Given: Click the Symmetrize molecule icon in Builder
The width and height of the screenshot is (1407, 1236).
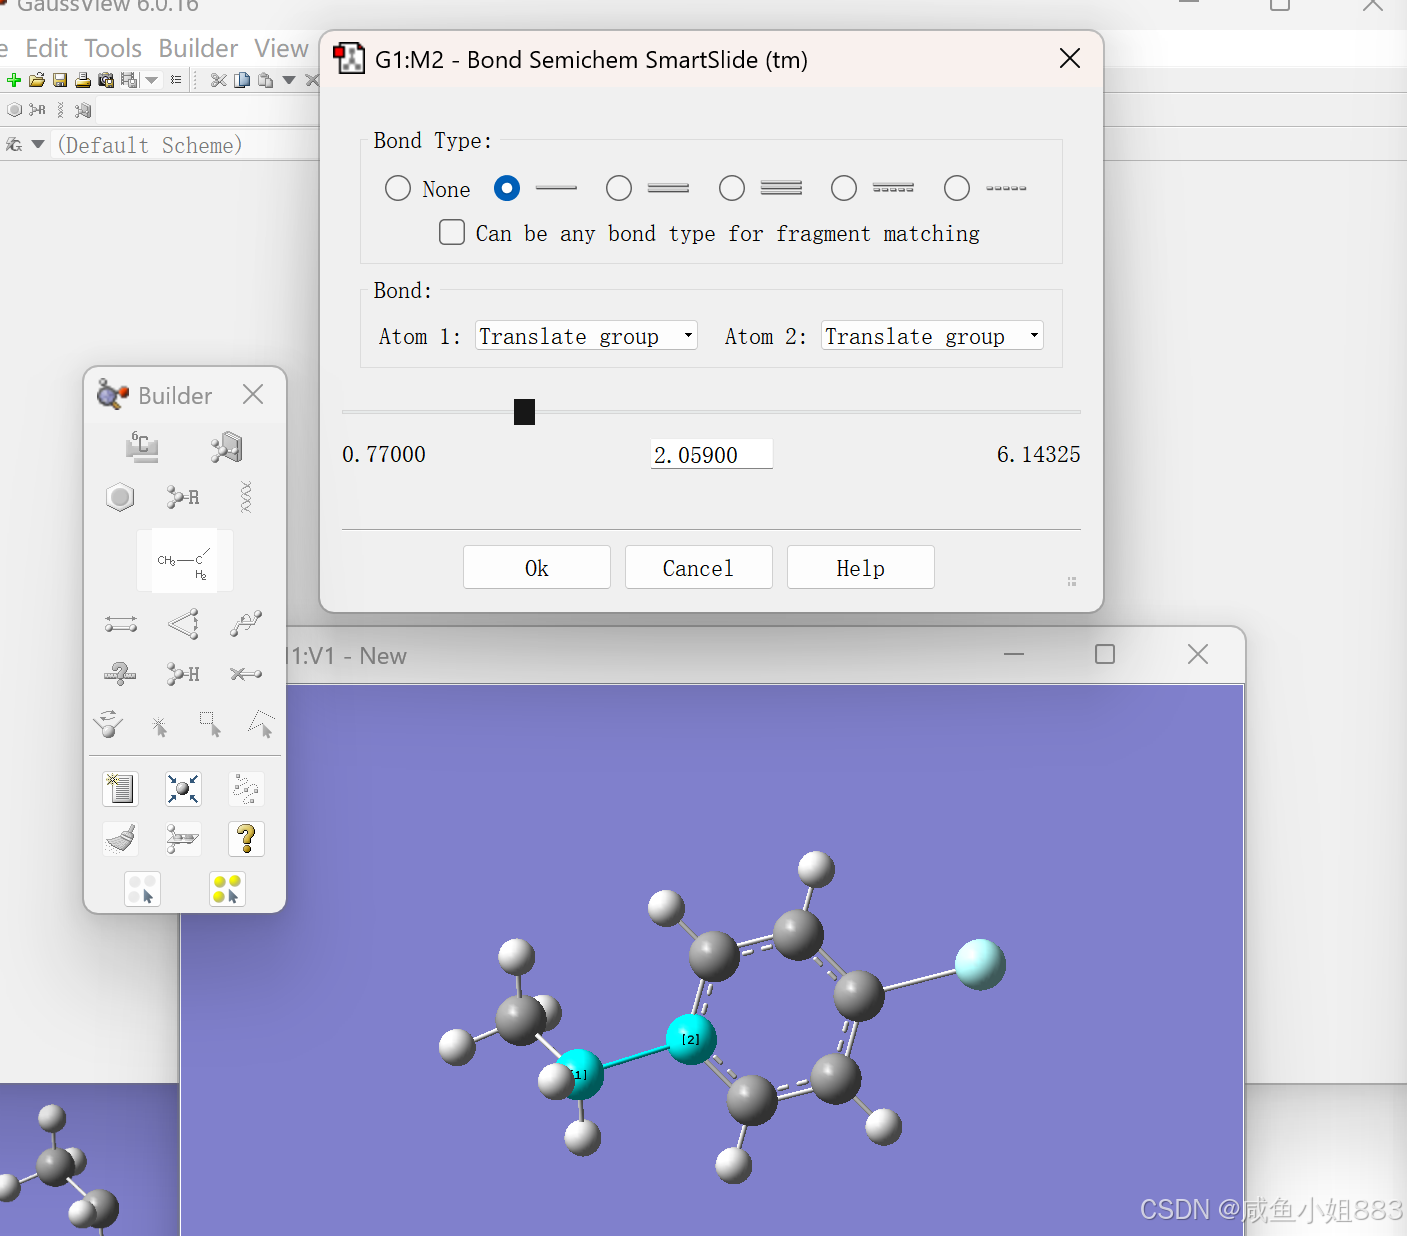Looking at the screenshot, I should [183, 839].
